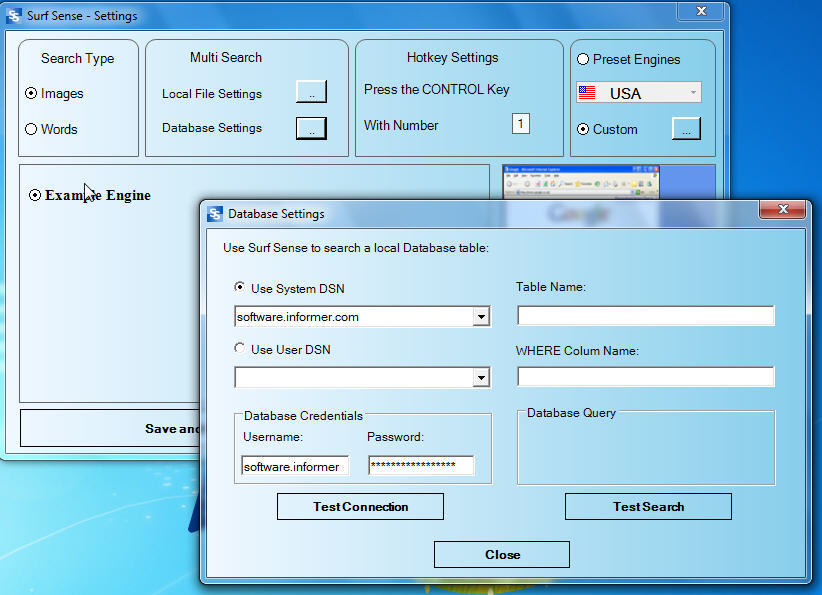Select the Images search type
Image resolution: width=822 pixels, height=595 pixels.
(x=32, y=93)
